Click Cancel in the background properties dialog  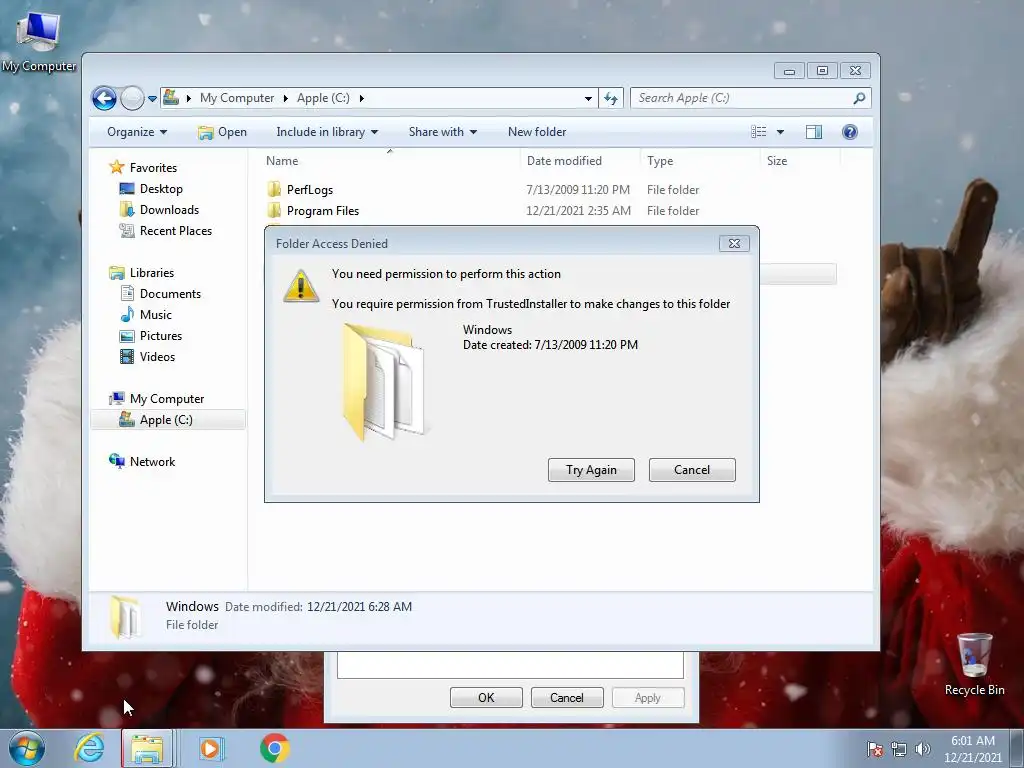pos(567,698)
